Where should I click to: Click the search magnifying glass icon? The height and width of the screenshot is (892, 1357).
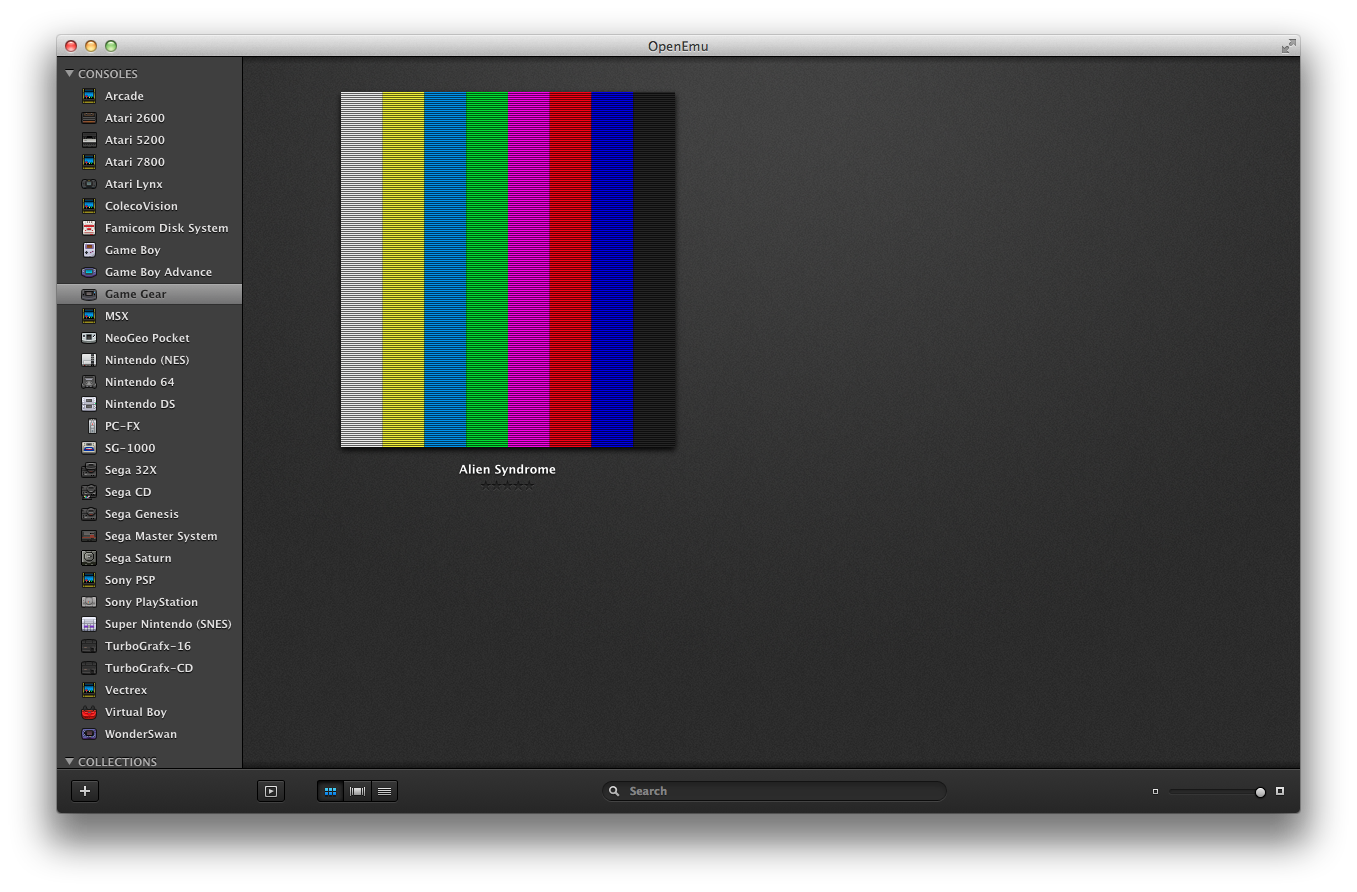pyautogui.click(x=615, y=791)
